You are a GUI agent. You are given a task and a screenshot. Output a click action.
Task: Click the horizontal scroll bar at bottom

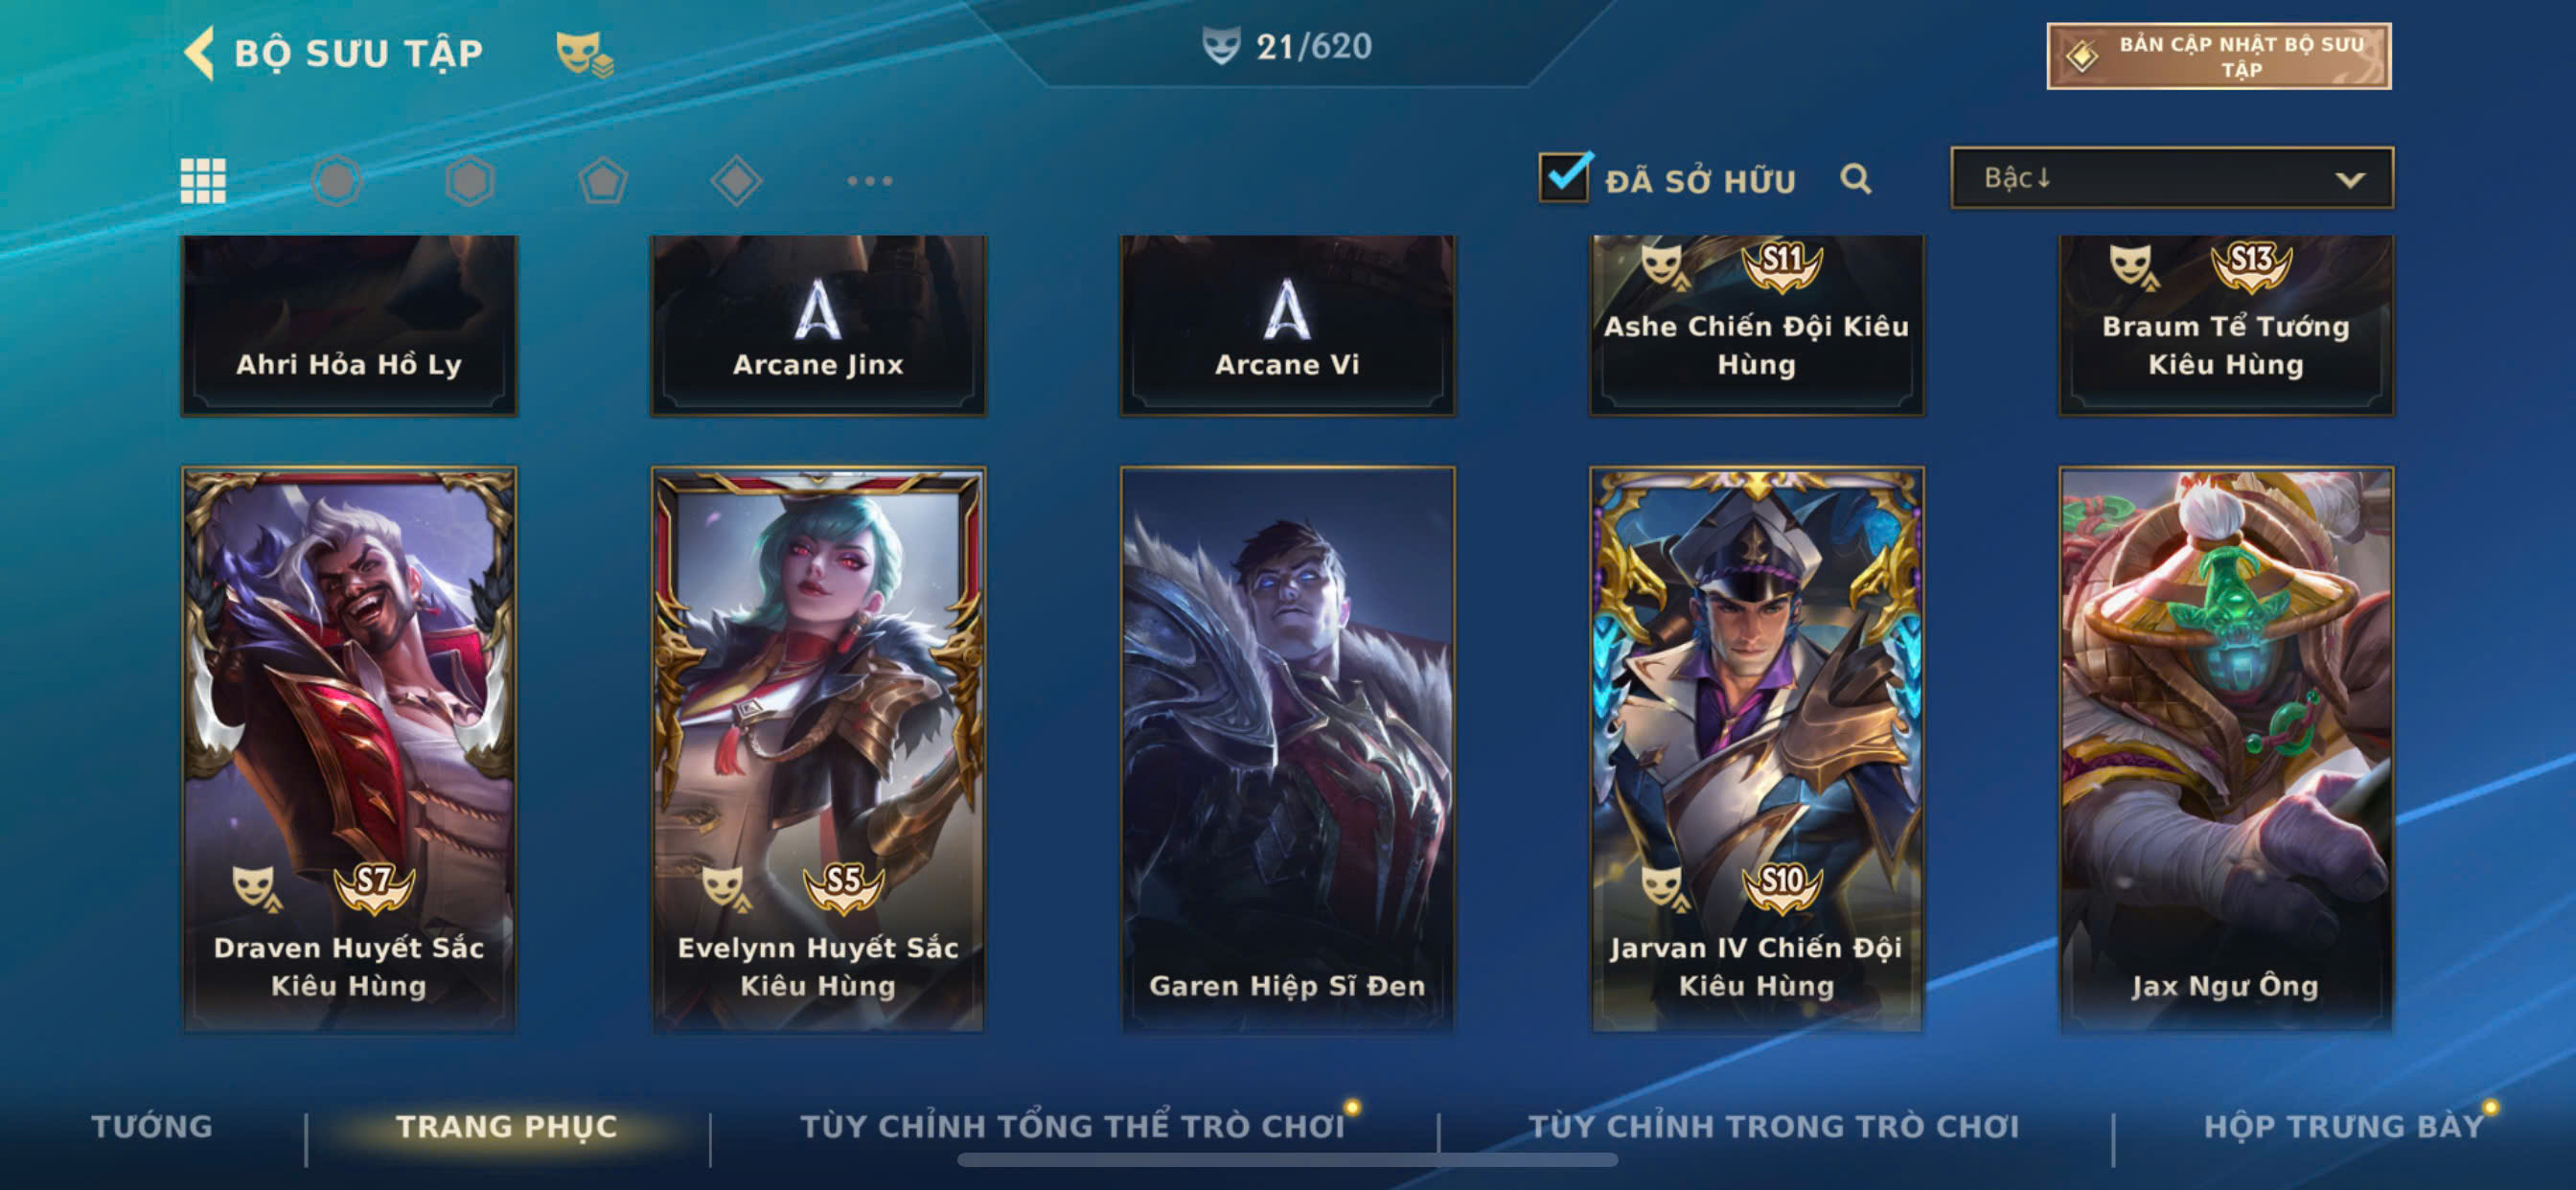tap(1287, 1160)
